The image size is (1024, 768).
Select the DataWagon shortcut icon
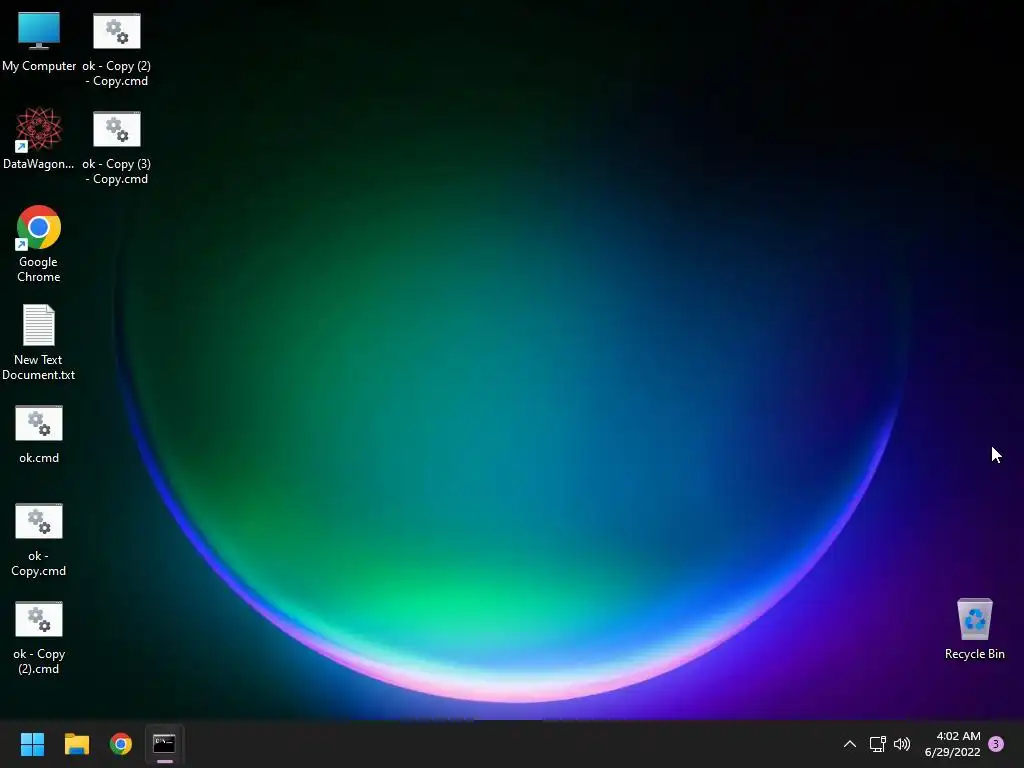pos(39,129)
